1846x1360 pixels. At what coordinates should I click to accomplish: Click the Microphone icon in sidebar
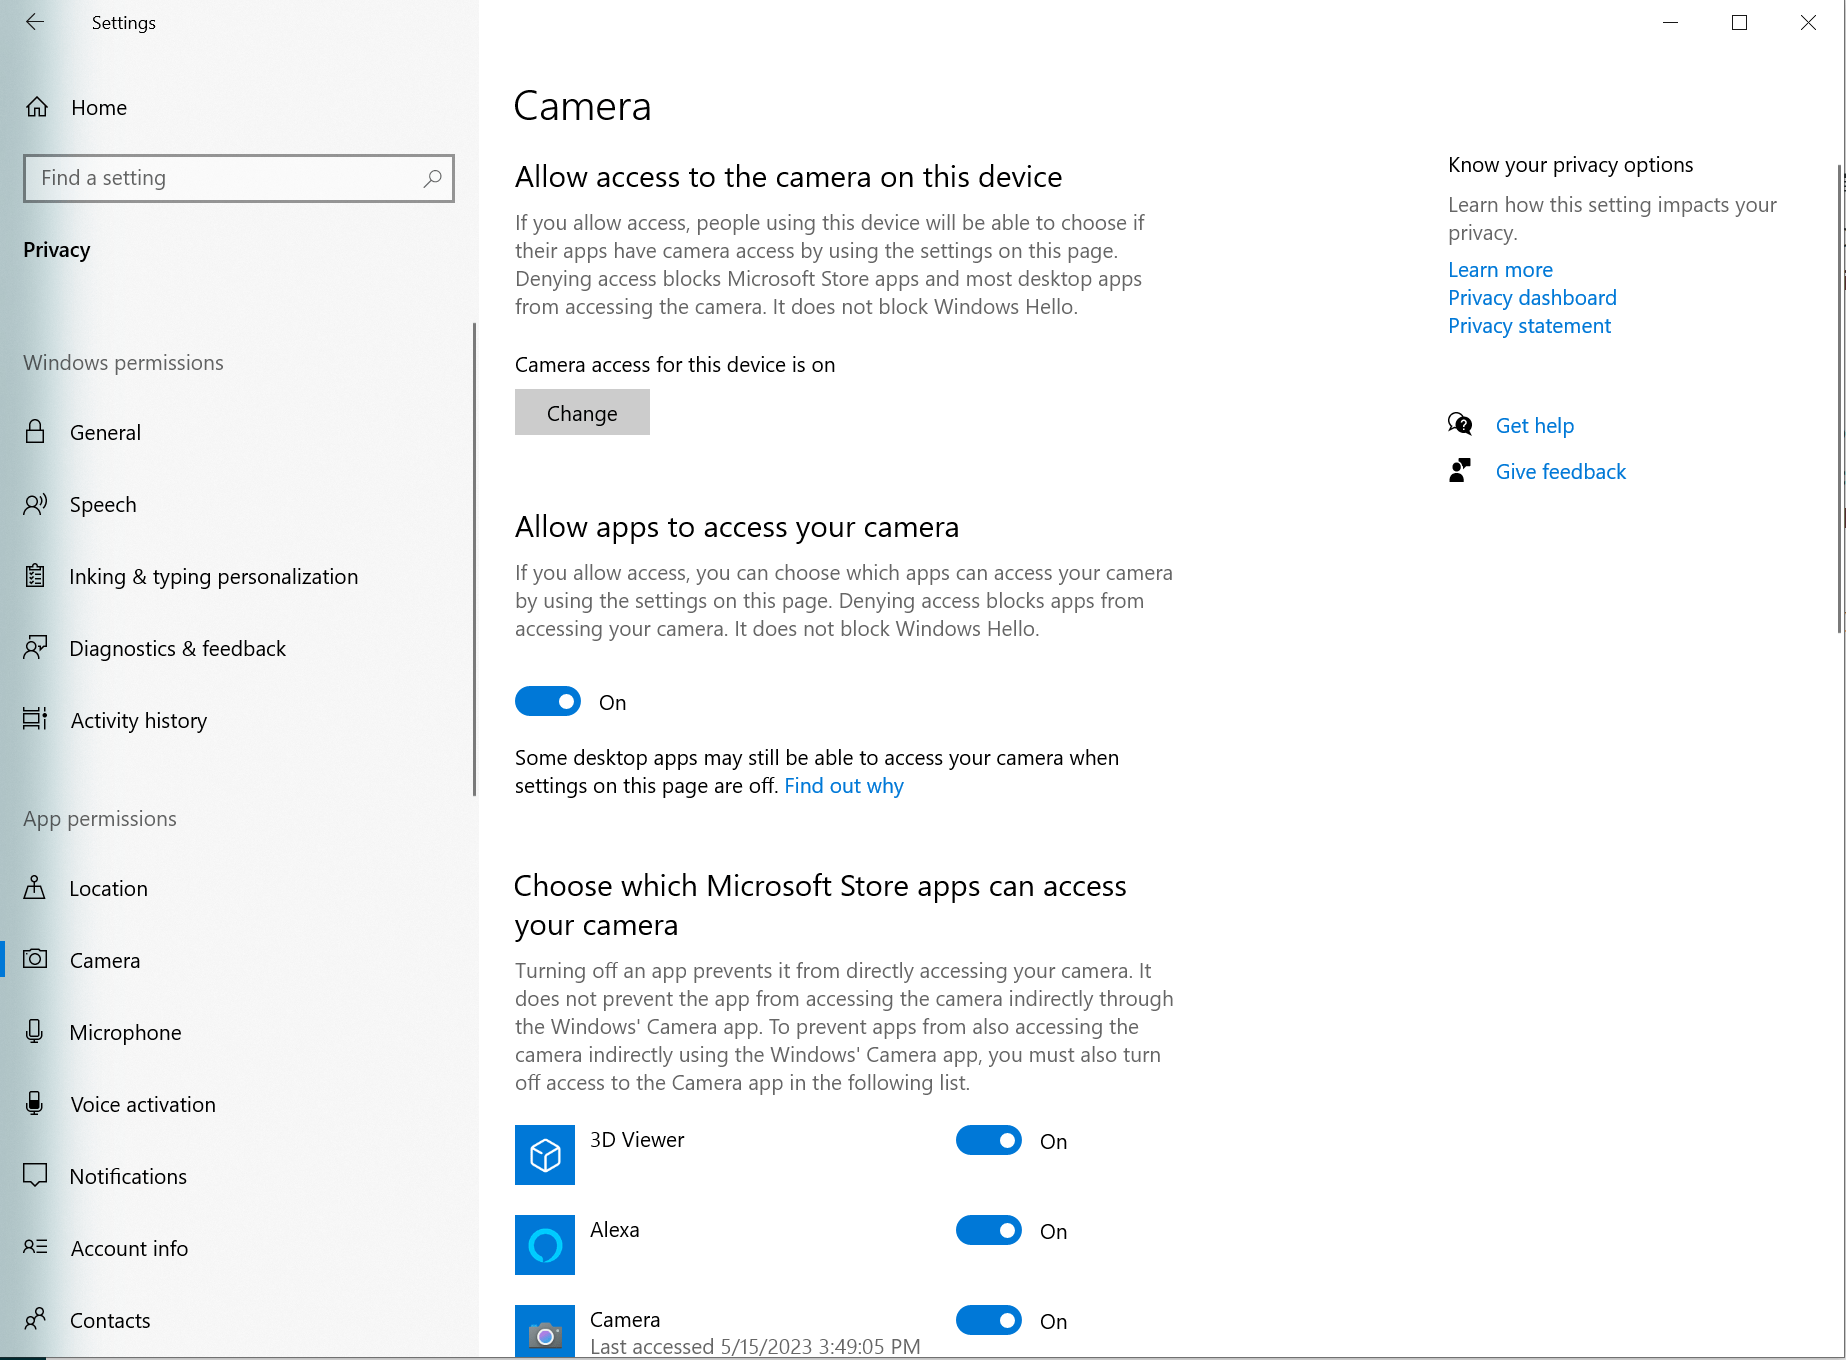tap(35, 1032)
